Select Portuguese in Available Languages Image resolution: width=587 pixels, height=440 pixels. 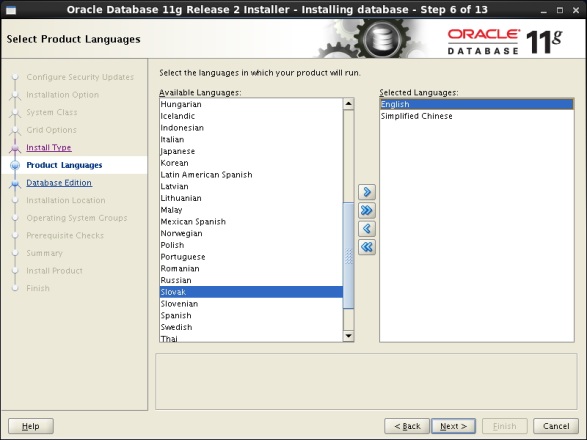(x=251, y=257)
